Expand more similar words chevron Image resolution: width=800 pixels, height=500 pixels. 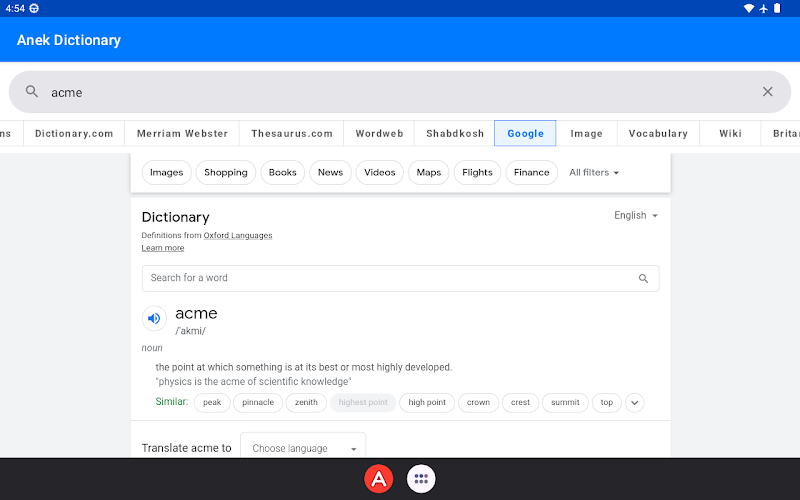[x=634, y=403]
